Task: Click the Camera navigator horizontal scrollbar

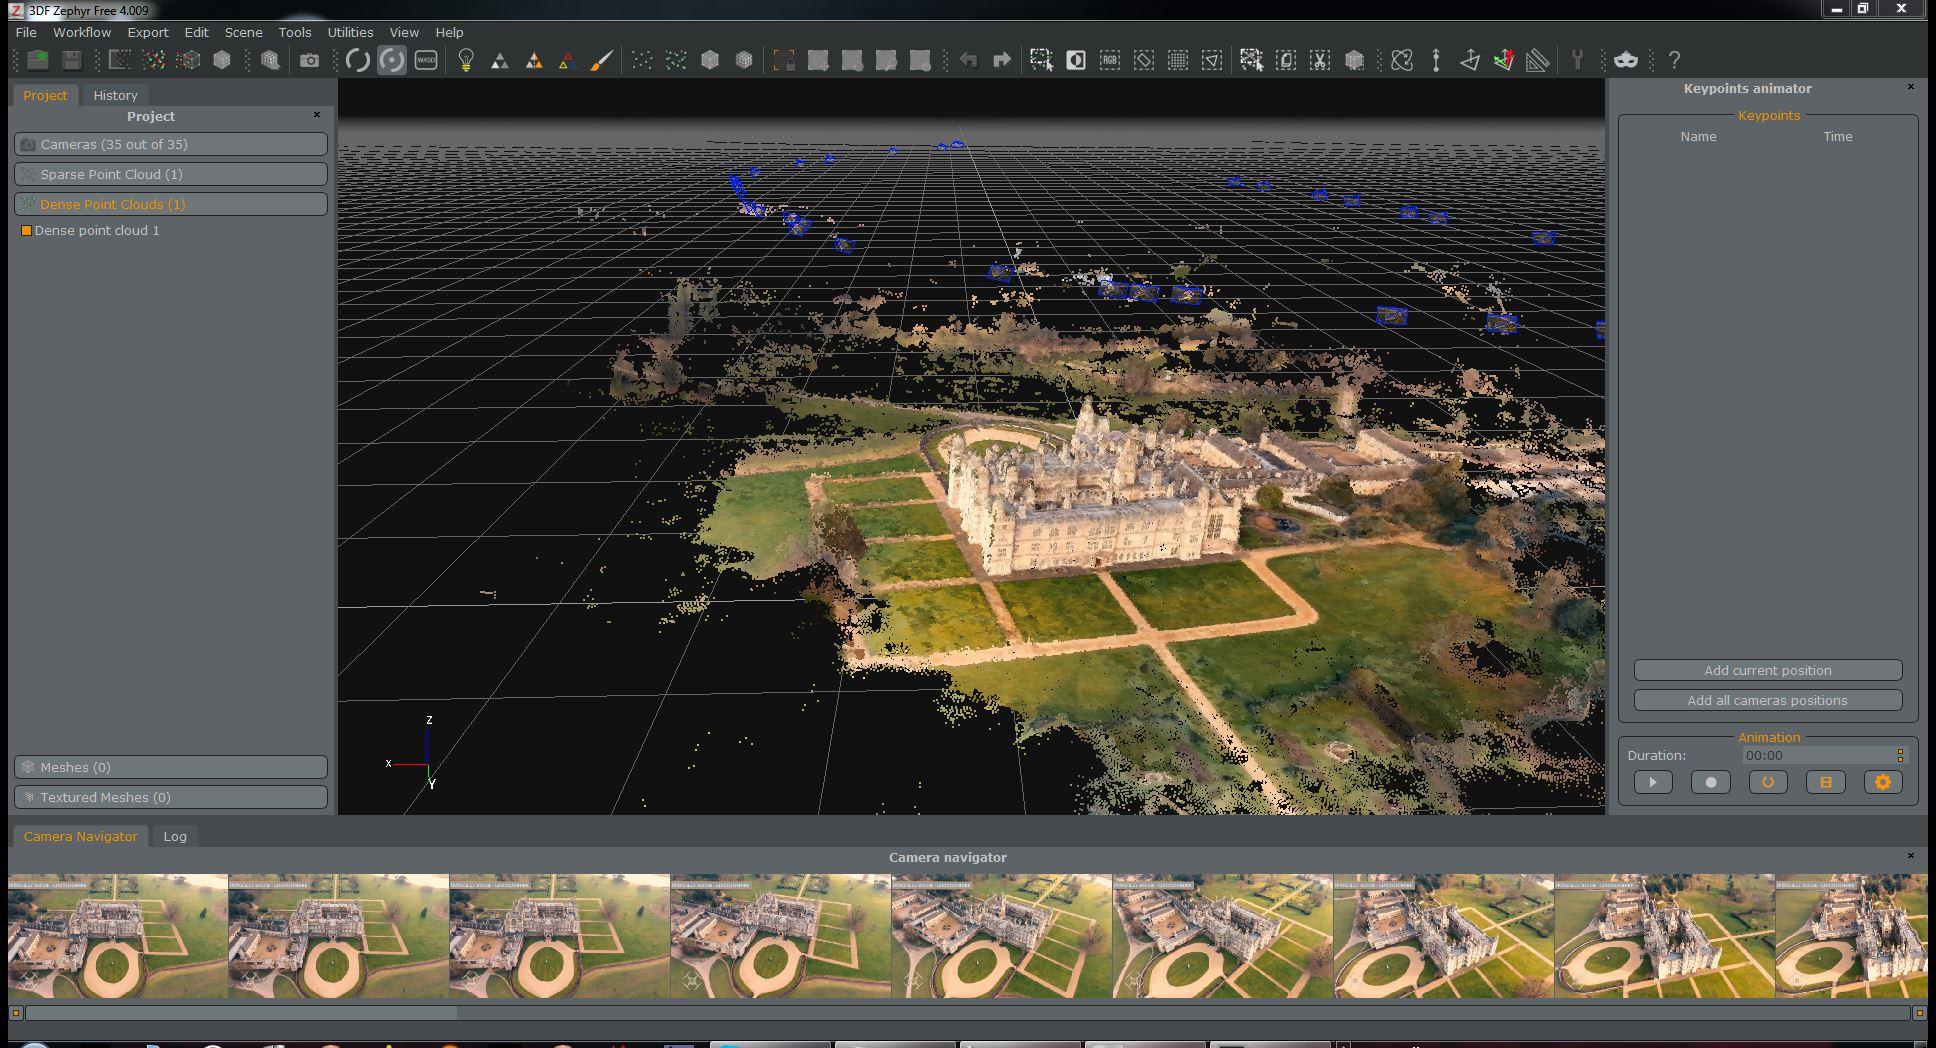Action: 241,1013
